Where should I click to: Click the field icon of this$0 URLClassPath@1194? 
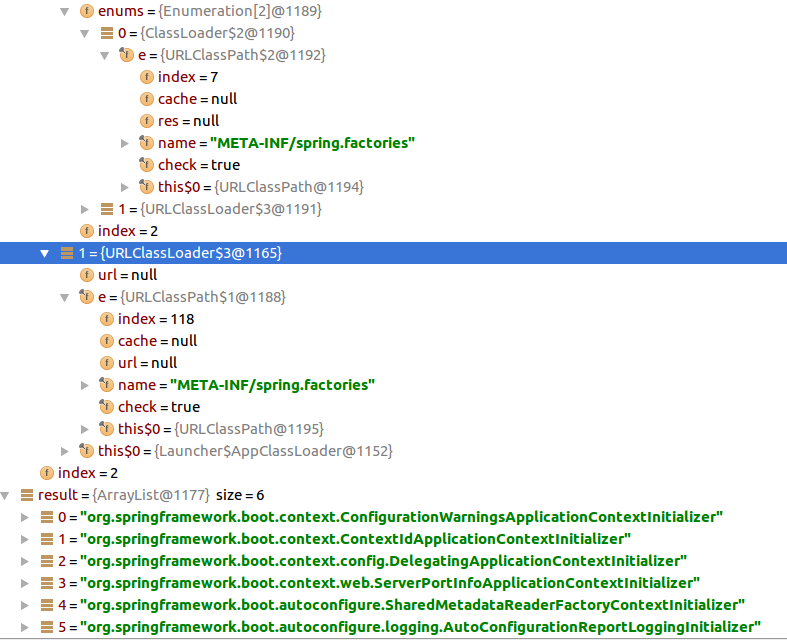[x=147, y=187]
